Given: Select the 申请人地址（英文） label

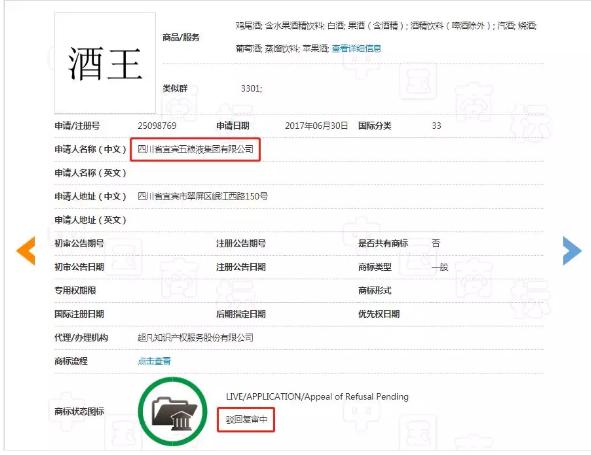Looking at the screenshot, I should pos(90,220).
